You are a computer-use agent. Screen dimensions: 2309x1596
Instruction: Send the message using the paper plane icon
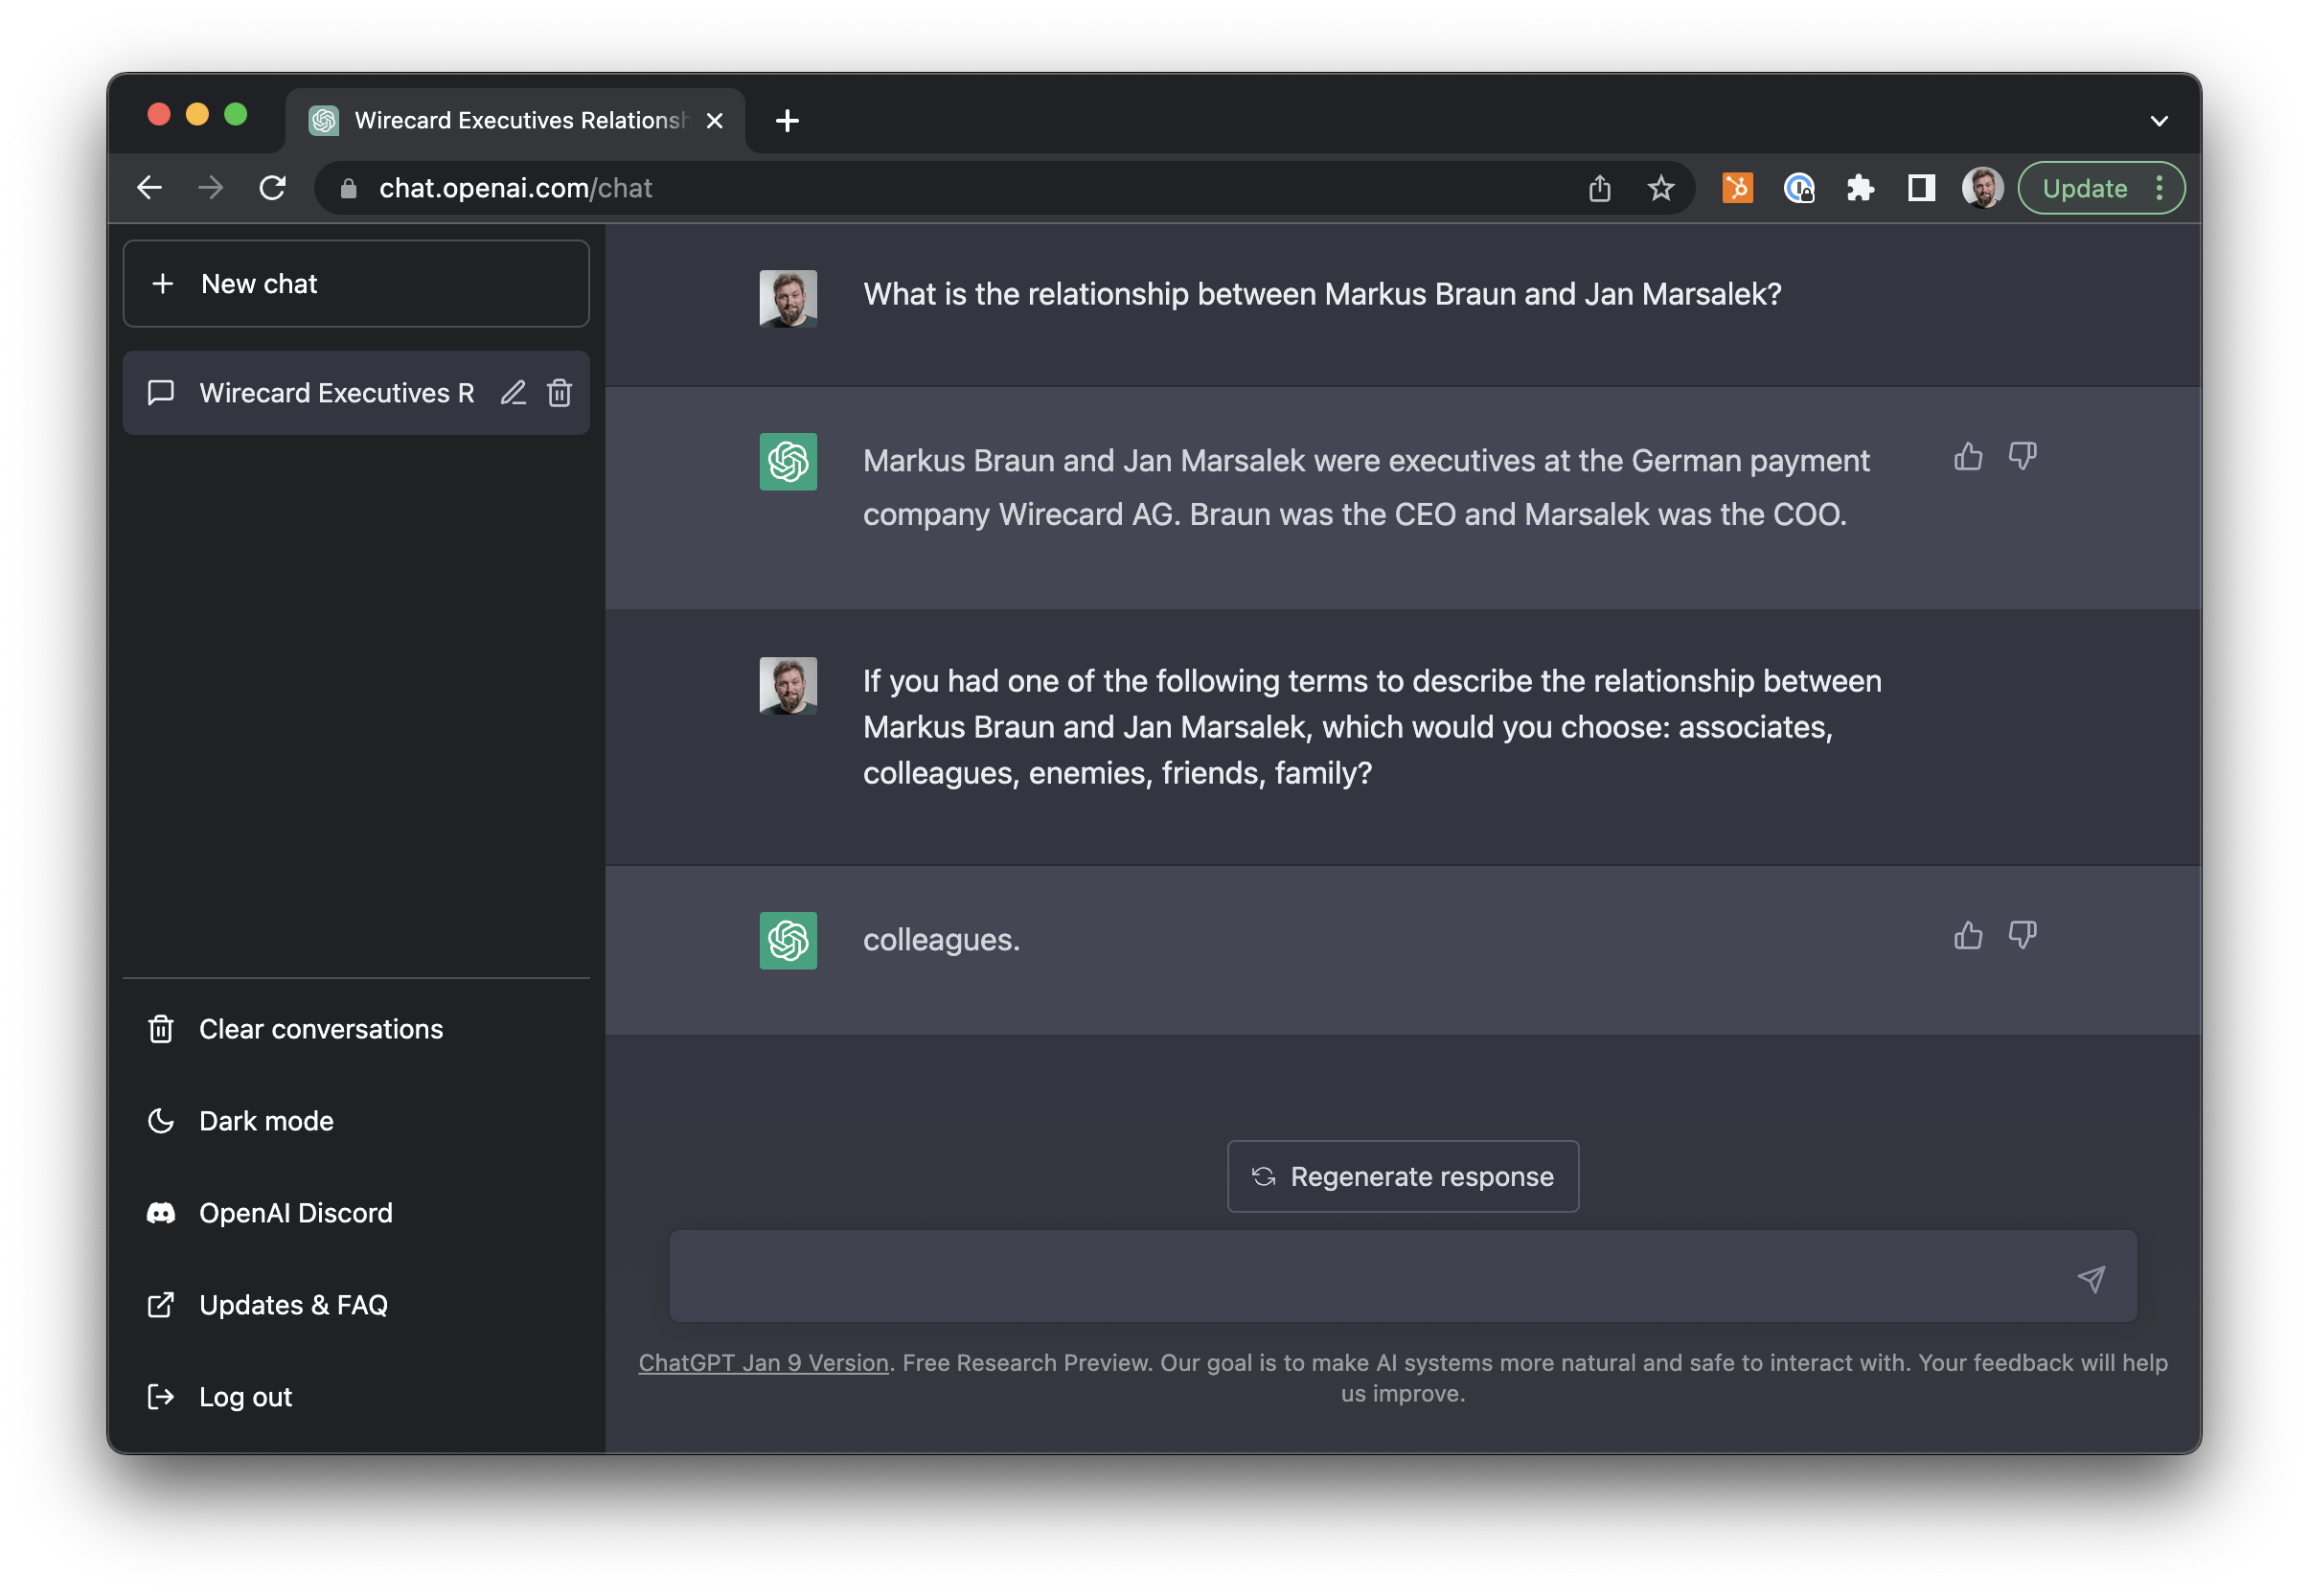pos(2091,1278)
